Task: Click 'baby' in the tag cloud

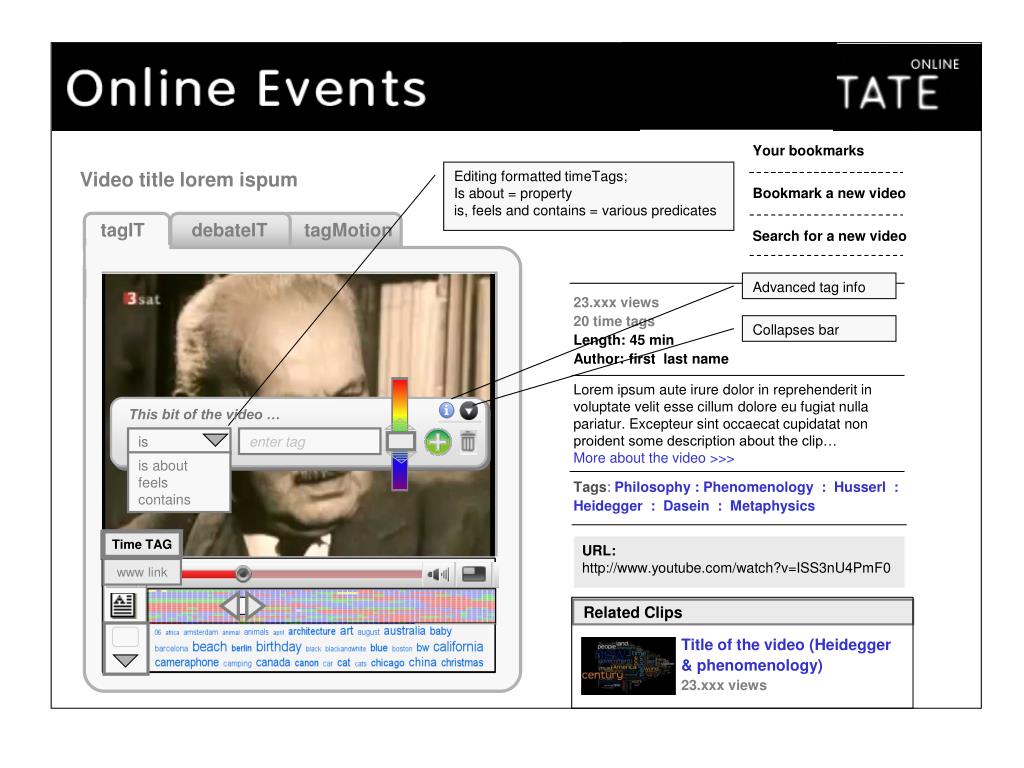Action: 440,631
